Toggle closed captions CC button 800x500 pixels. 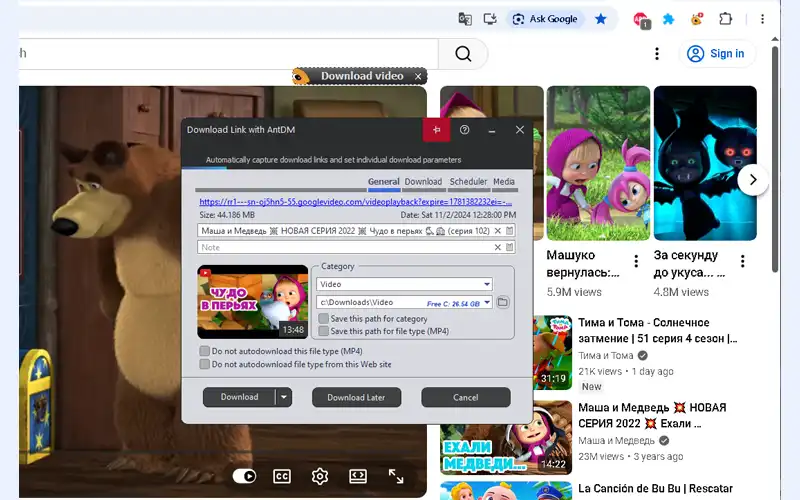pos(282,477)
